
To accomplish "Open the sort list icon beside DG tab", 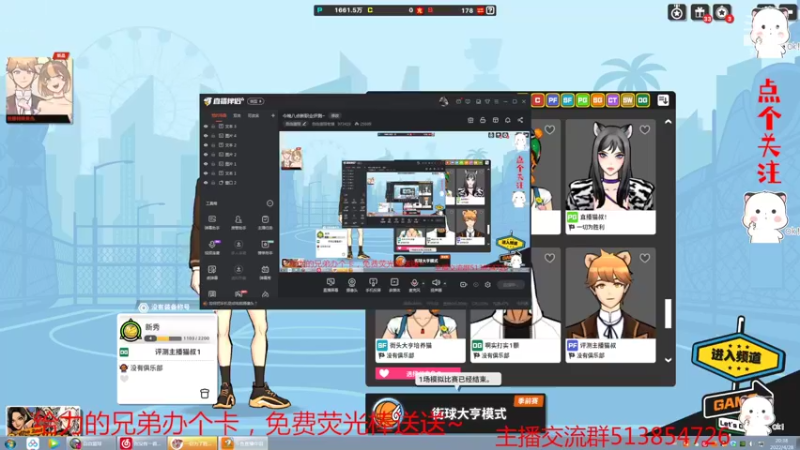I will pos(663,101).
